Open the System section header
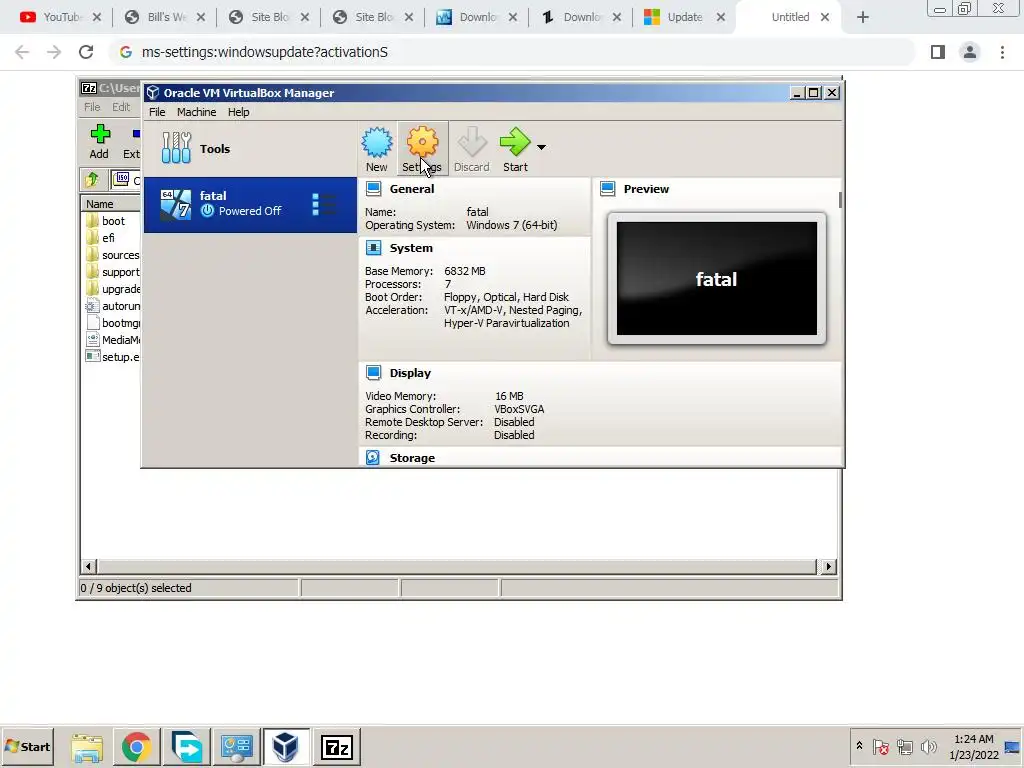1024x768 pixels. pos(411,248)
